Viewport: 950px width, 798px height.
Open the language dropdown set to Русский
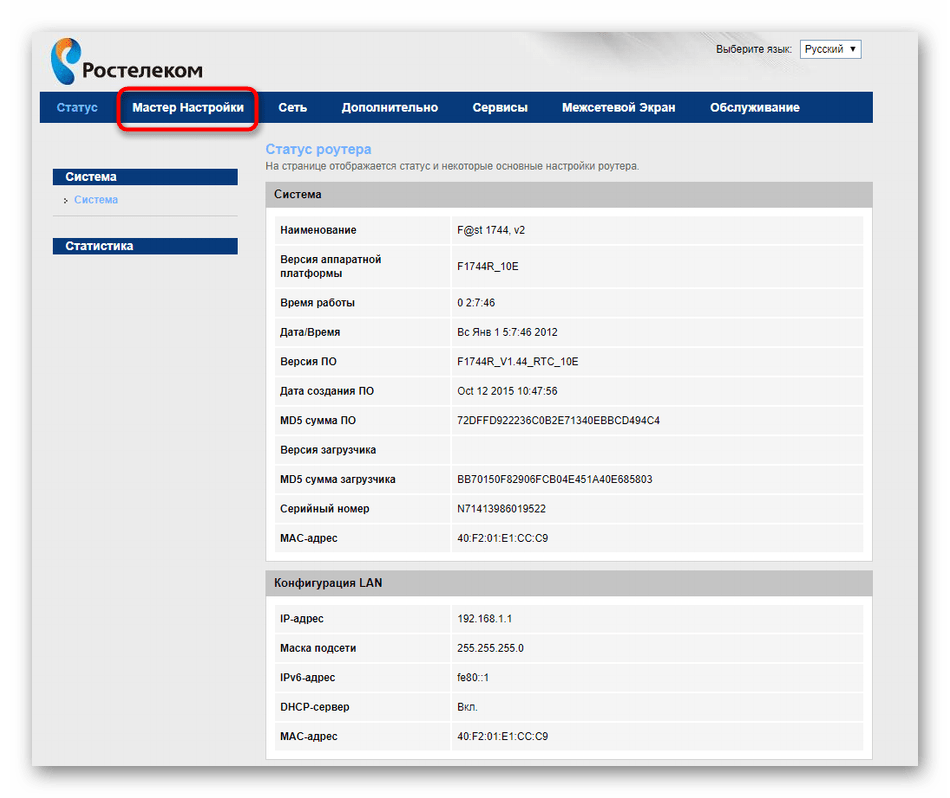pos(830,49)
